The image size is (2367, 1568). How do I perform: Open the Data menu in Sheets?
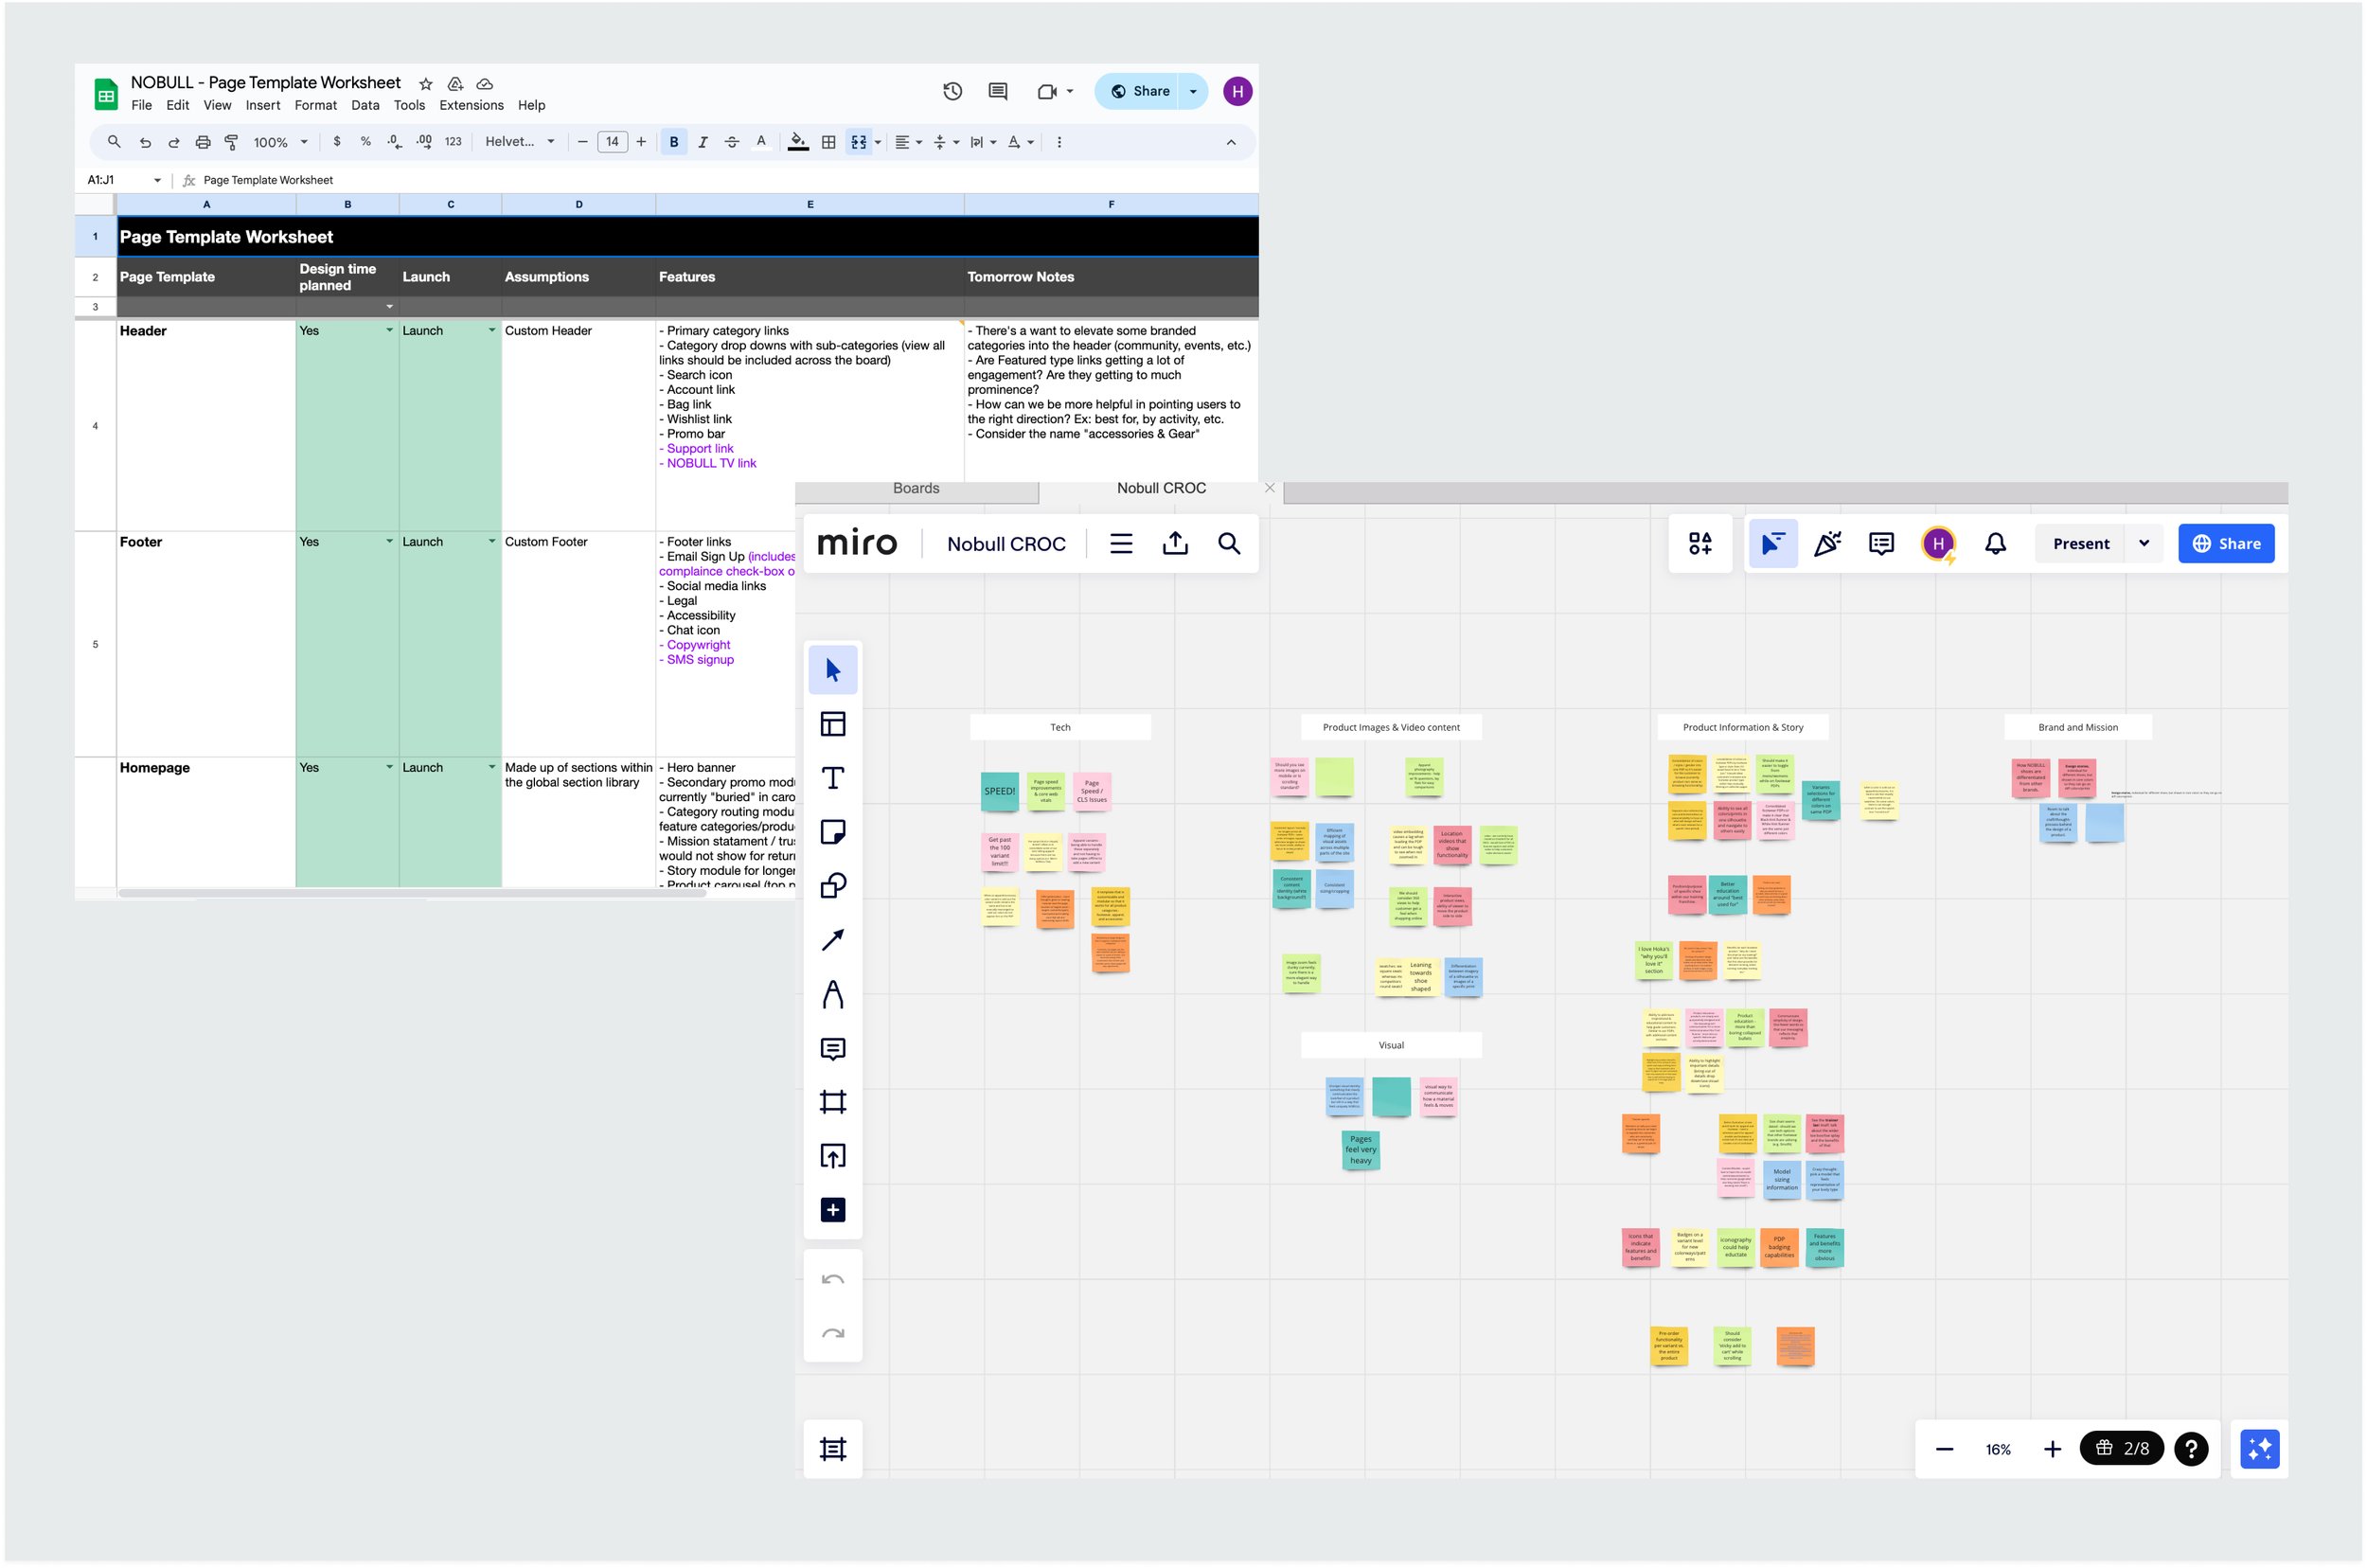coord(365,105)
